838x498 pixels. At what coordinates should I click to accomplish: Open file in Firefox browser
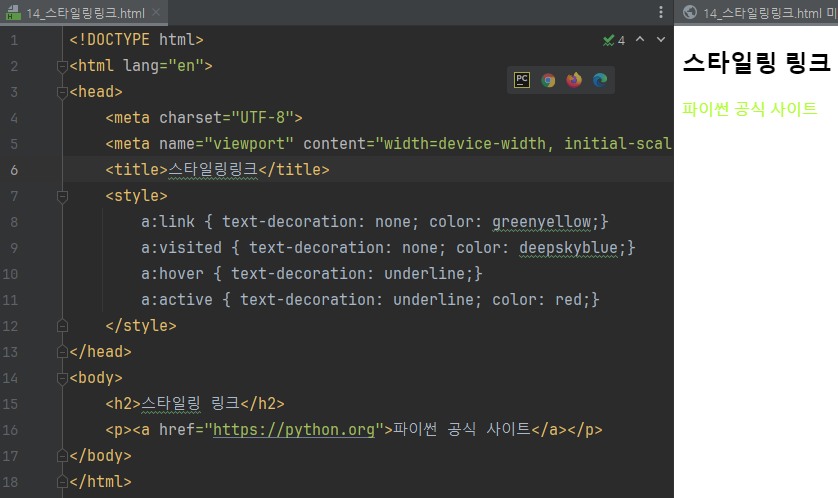[574, 80]
